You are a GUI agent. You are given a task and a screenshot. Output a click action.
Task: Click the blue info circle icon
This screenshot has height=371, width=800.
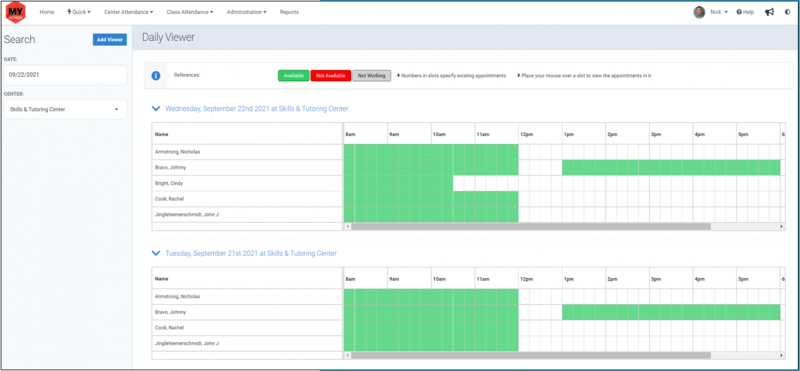pos(156,76)
